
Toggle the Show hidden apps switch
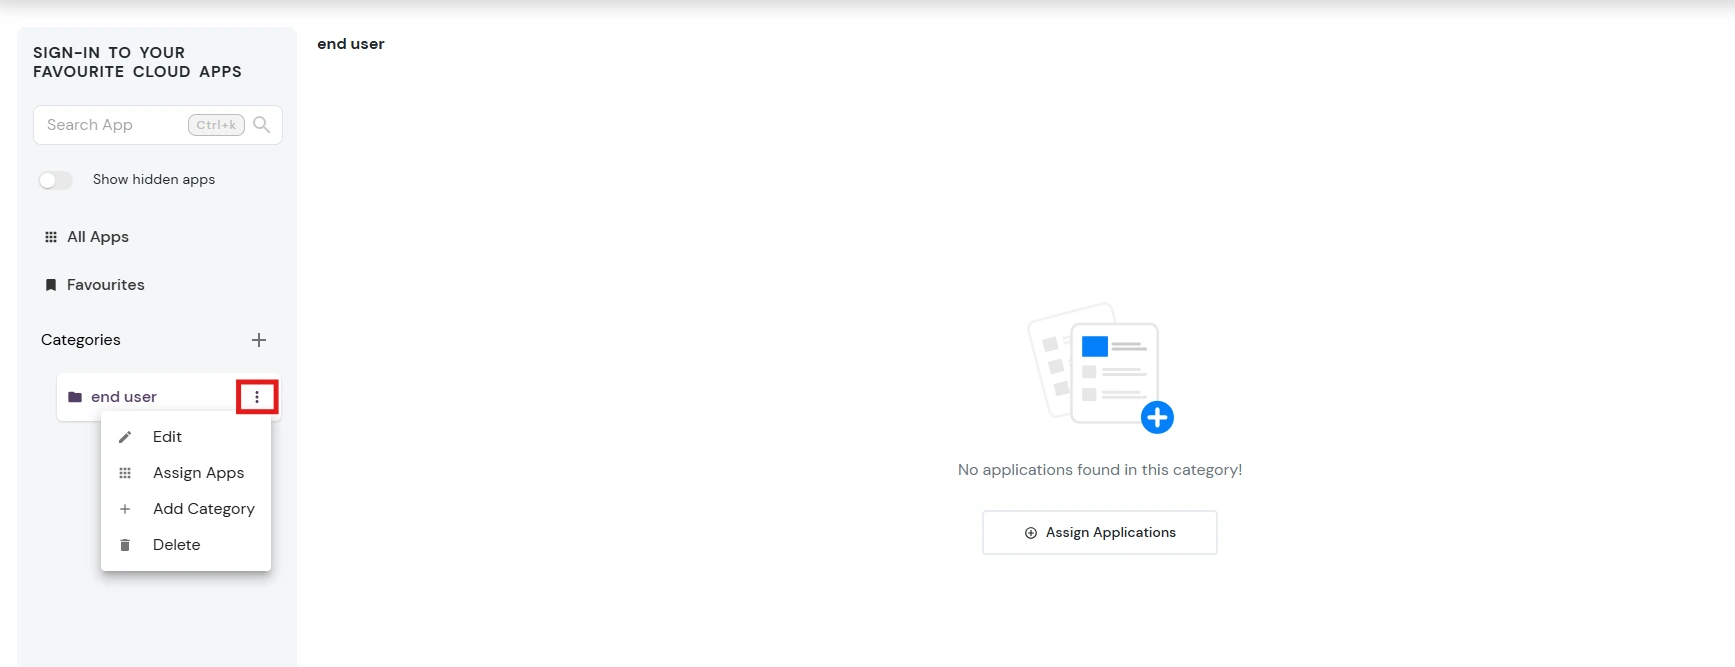coord(56,180)
